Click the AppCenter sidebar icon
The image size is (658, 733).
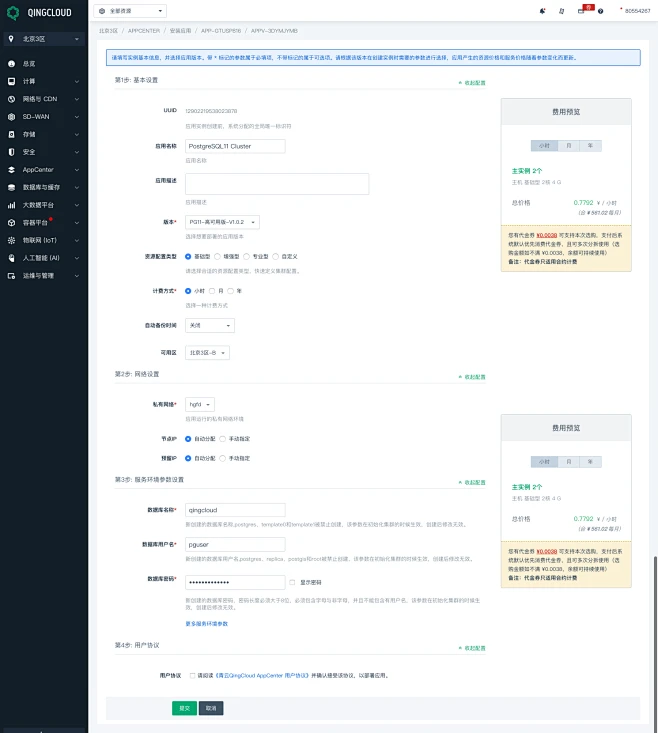tap(12, 170)
